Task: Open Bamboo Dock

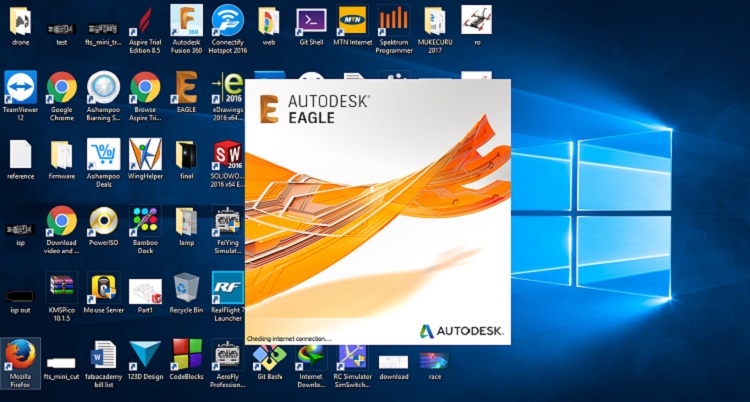Action: pyautogui.click(x=145, y=221)
